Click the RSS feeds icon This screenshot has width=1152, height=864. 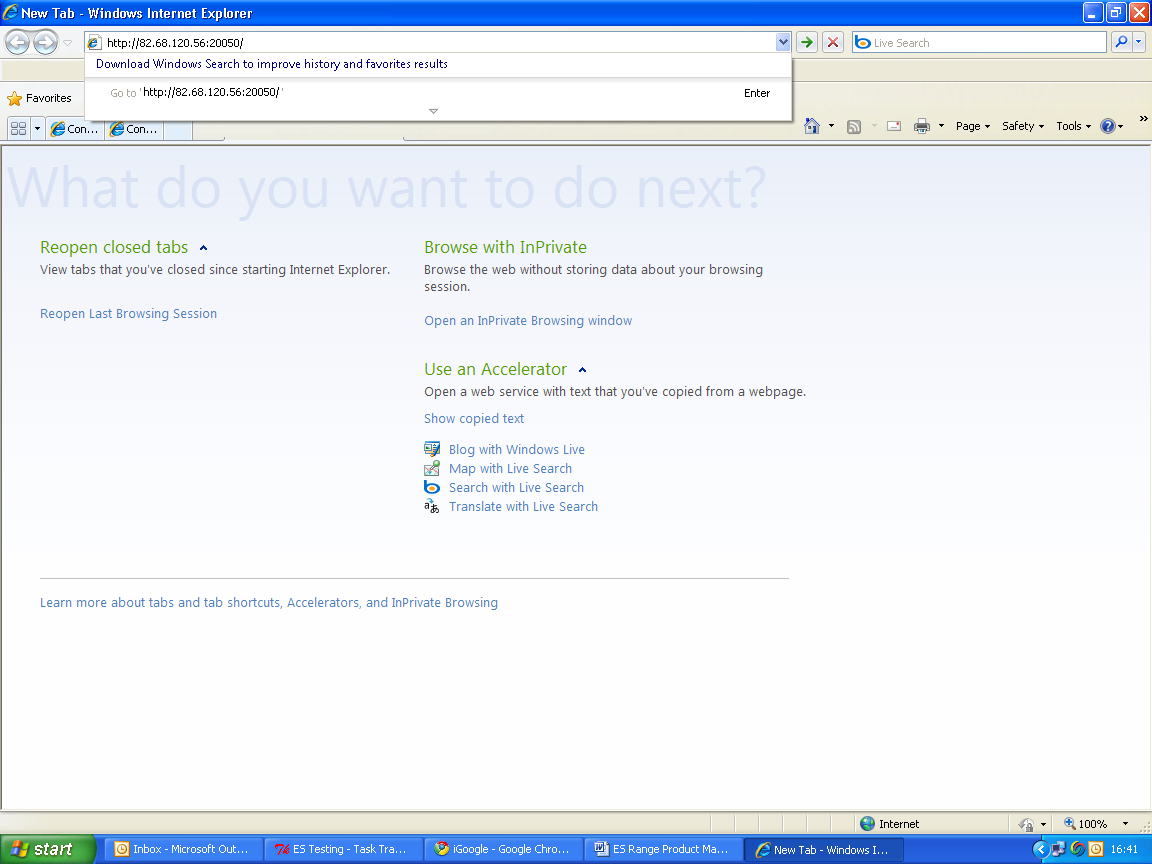[853, 126]
